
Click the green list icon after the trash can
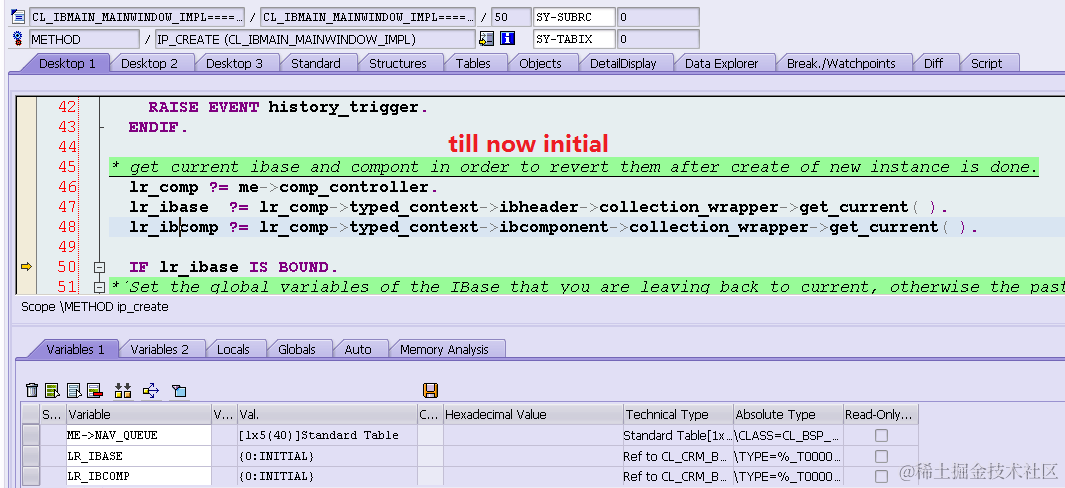point(52,390)
